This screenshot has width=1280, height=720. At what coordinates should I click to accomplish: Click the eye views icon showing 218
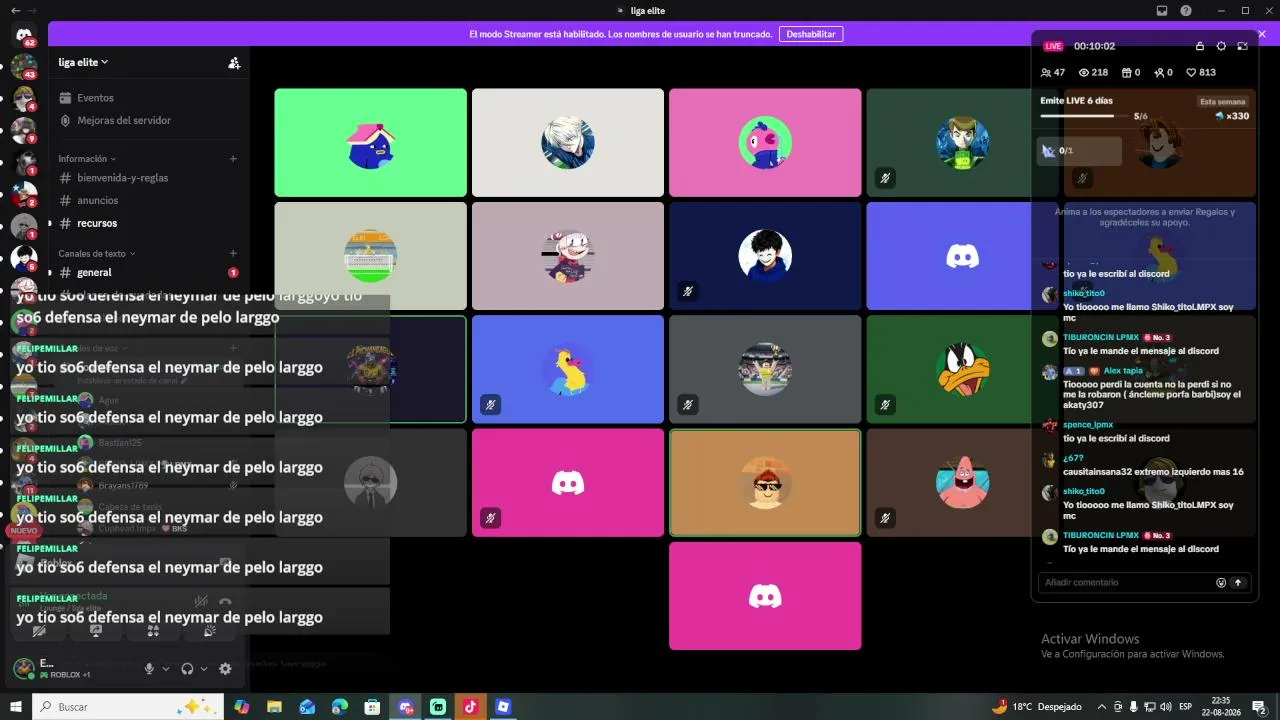[1083, 73]
